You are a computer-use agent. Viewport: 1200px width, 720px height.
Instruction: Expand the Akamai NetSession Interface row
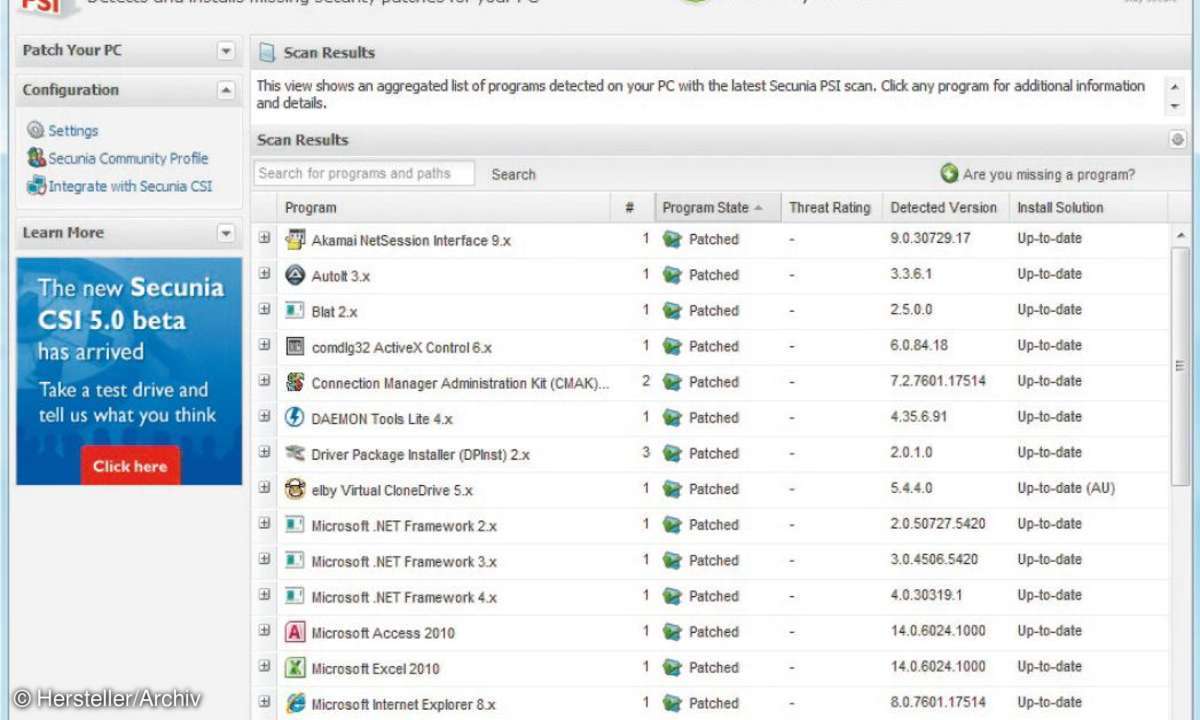pyautogui.click(x=264, y=238)
